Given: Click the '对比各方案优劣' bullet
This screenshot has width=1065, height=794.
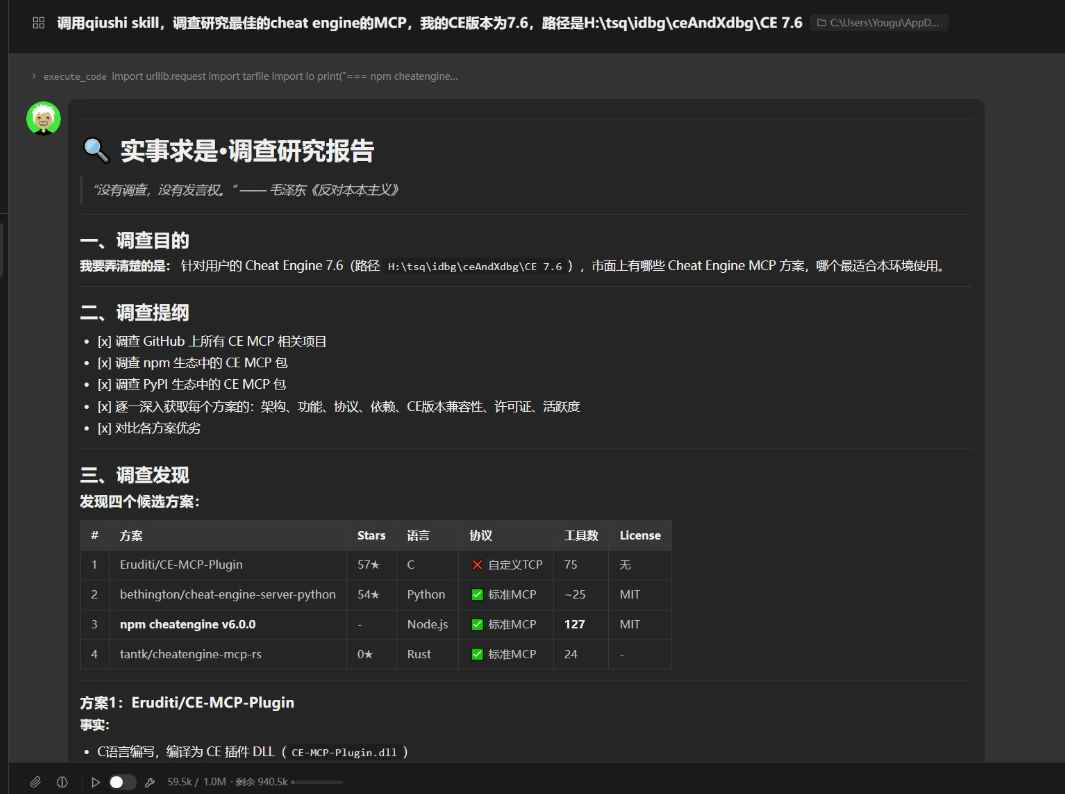Looking at the screenshot, I should click(x=149, y=428).
